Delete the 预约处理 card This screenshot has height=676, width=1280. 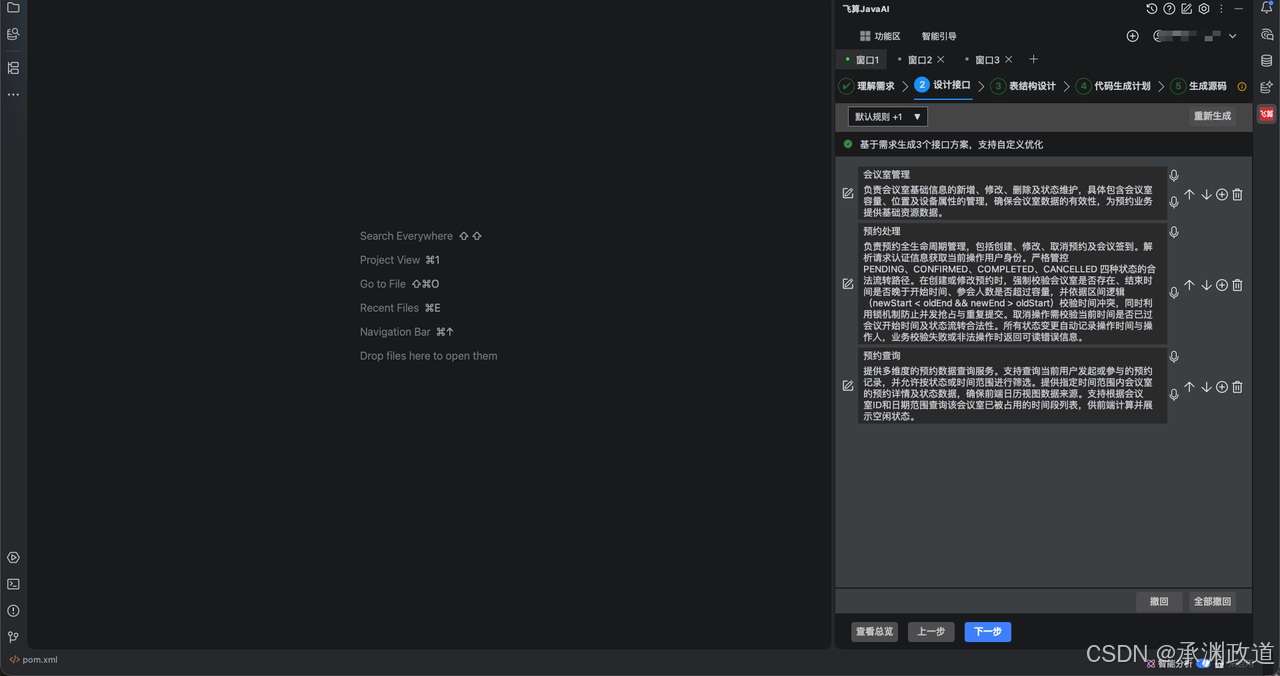pos(1238,285)
